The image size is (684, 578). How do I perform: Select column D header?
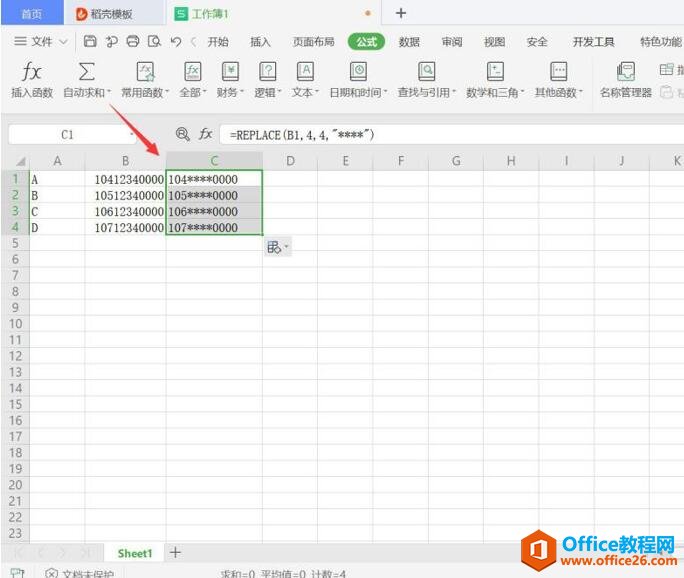290,161
